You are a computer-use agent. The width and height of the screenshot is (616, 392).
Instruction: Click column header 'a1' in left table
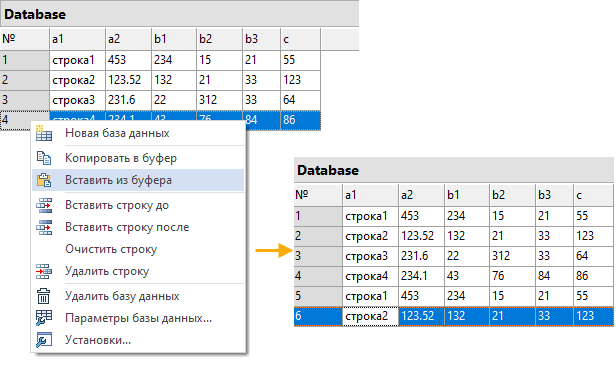[77, 39]
